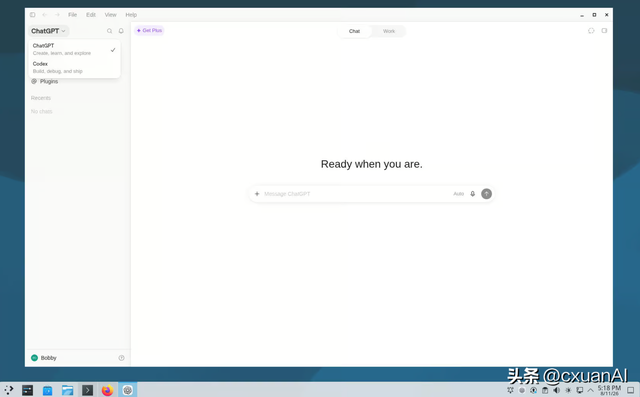This screenshot has width=640, height=397.
Task: Choose ChatGPT option in the switcher menu
Action: coord(74,49)
